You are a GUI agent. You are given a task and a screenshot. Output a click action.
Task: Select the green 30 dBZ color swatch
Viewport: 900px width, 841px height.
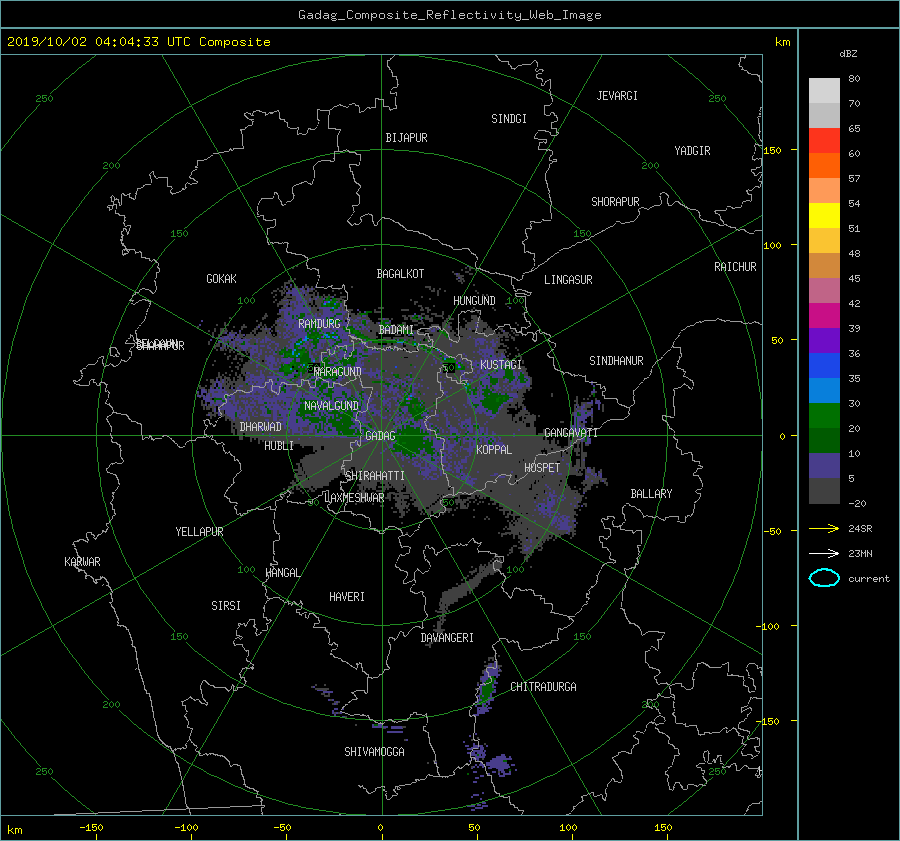click(824, 415)
